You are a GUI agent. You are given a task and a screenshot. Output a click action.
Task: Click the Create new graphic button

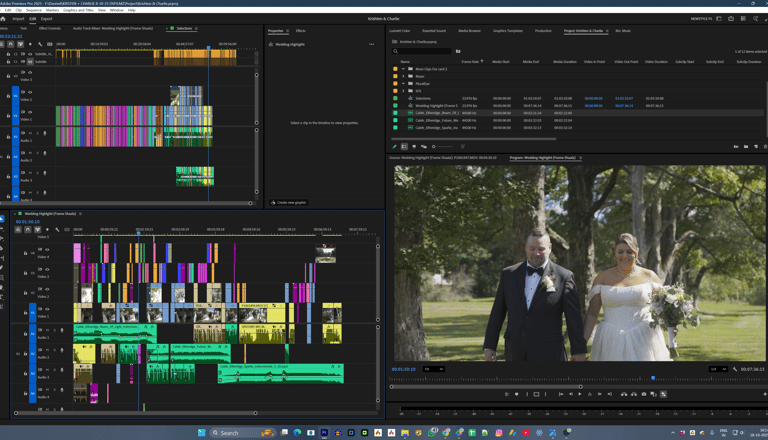point(286,202)
